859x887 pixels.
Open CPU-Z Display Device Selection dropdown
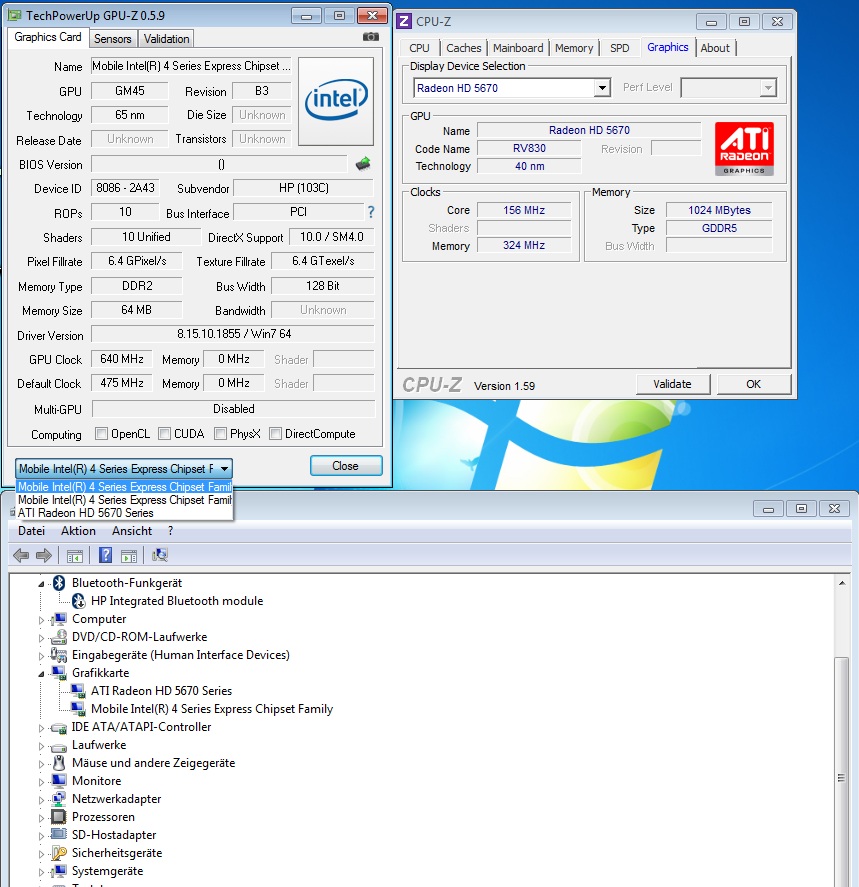tap(512, 88)
